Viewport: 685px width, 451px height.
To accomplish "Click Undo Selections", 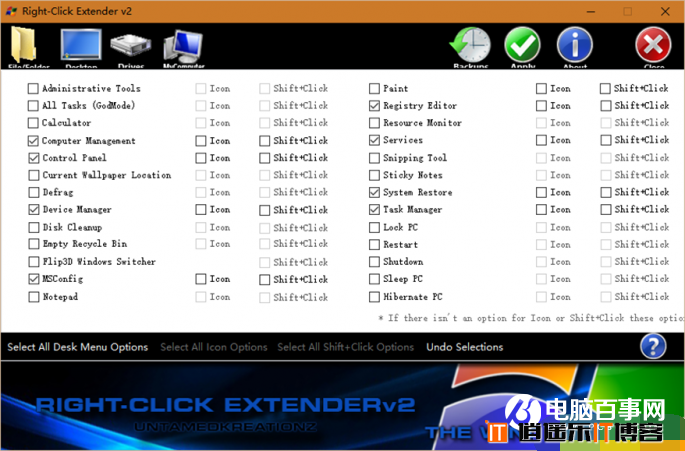I will click(465, 347).
